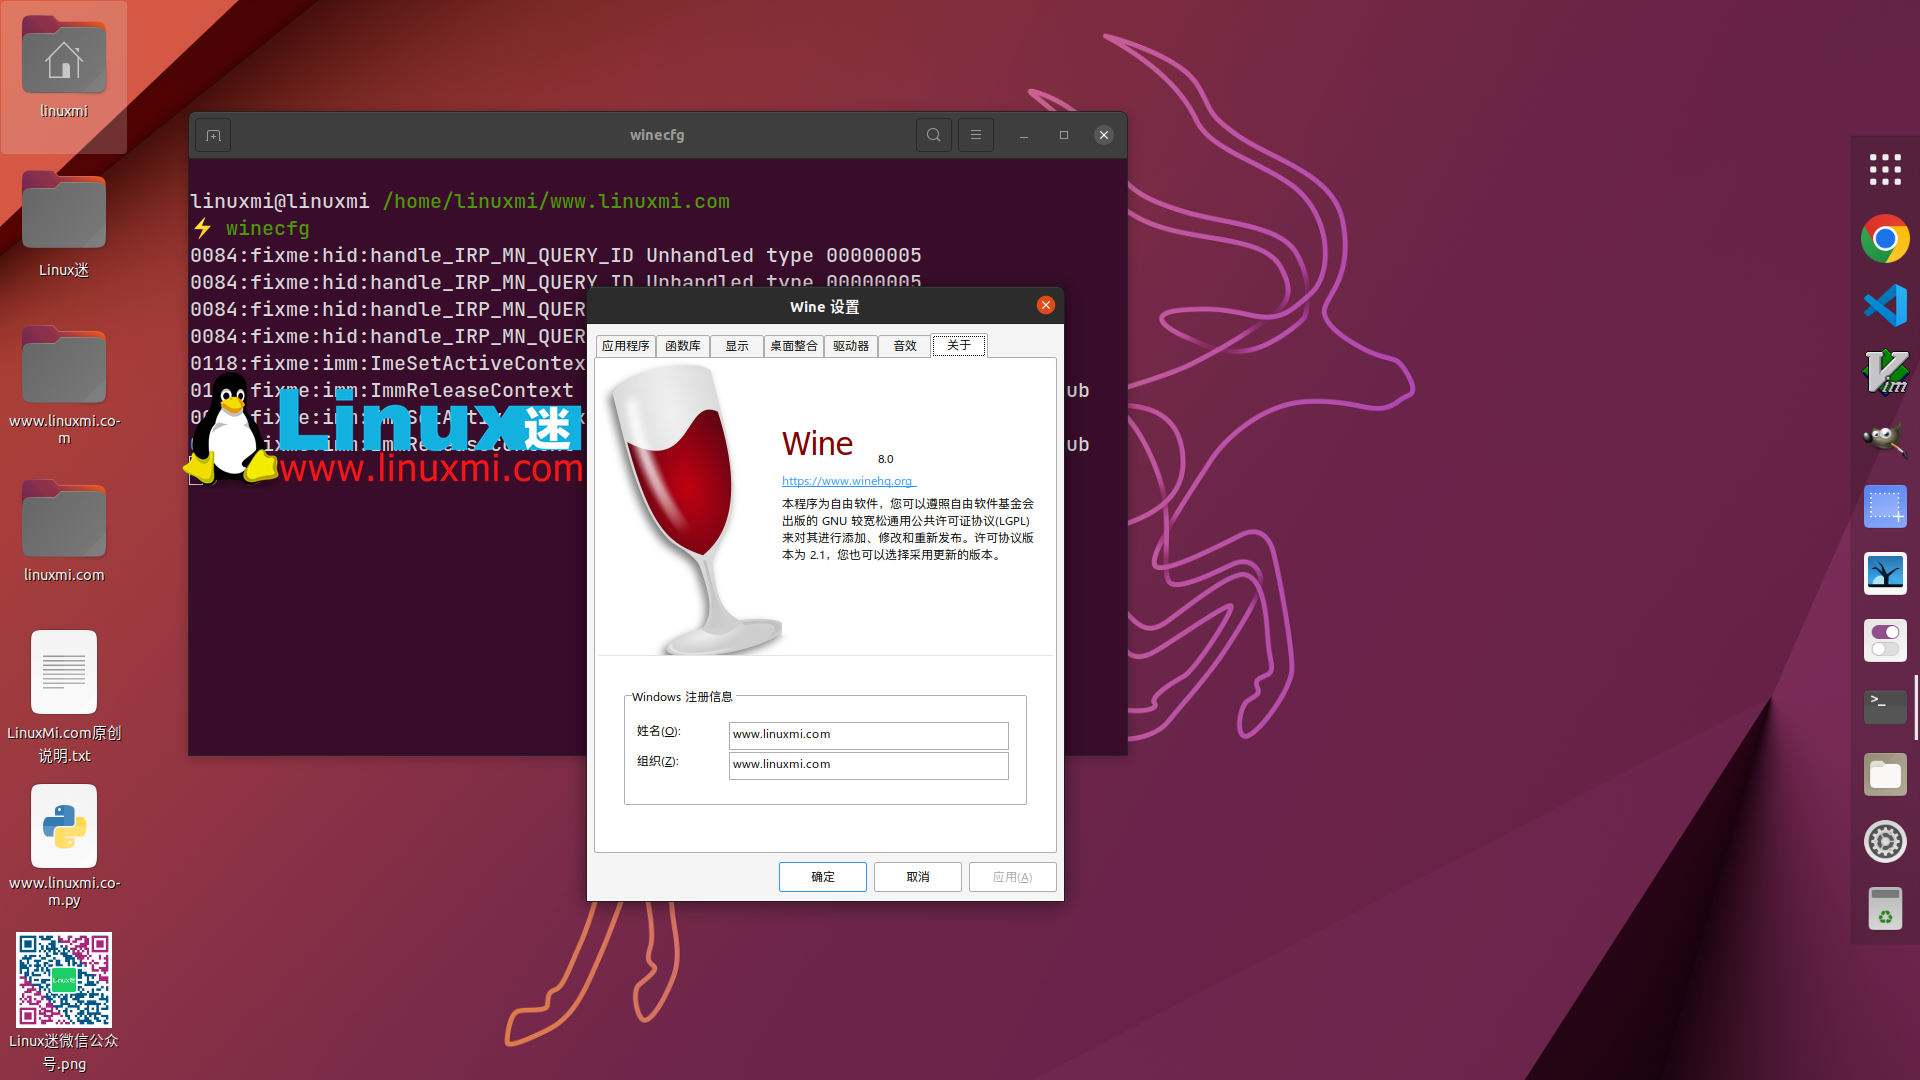1920x1080 pixels.
Task: Click the terminal search icon
Action: click(x=933, y=135)
